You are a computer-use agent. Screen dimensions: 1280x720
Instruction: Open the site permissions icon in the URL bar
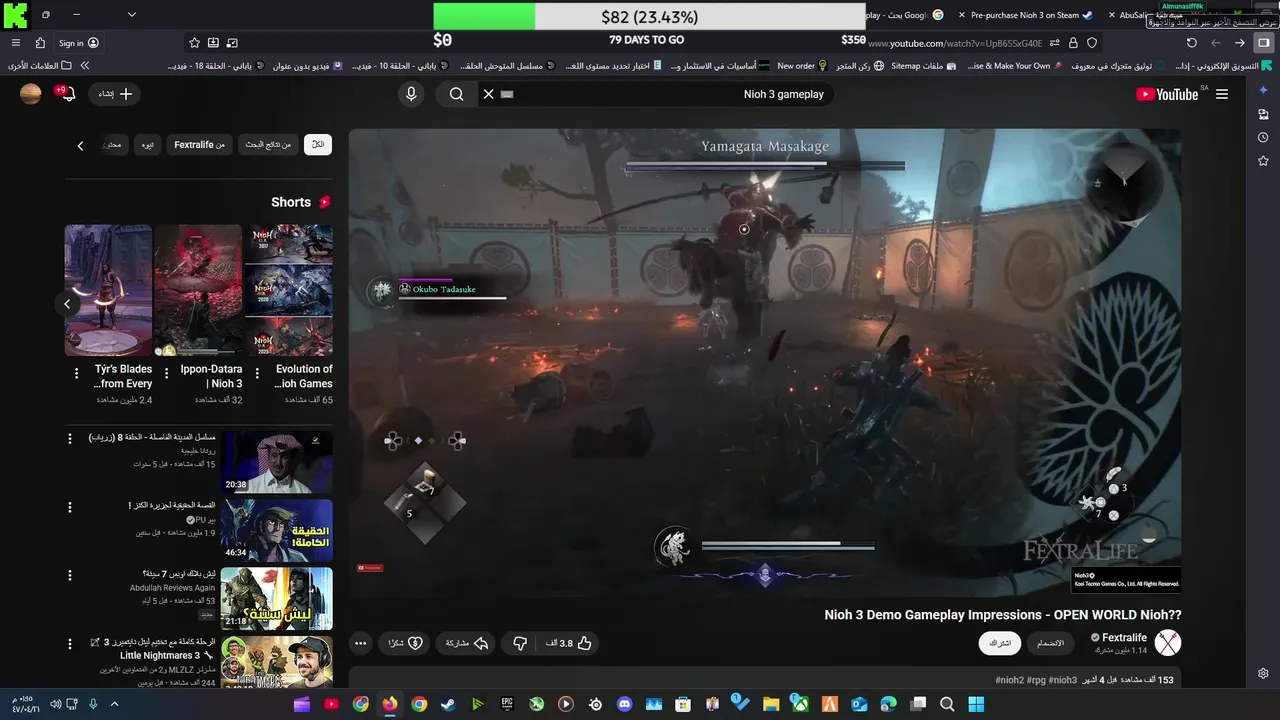(x=1054, y=43)
